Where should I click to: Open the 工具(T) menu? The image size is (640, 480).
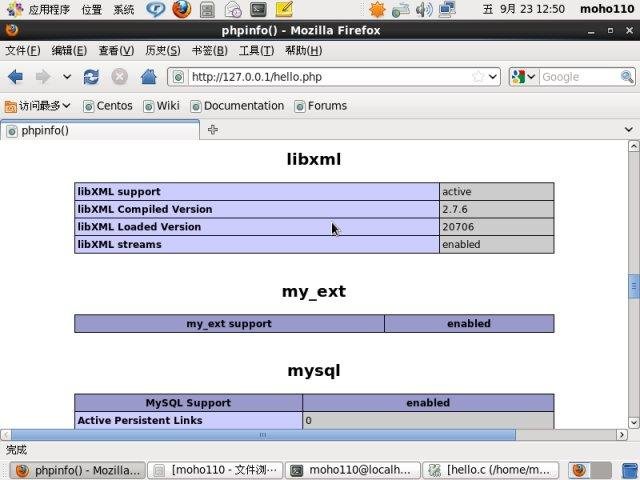[x=256, y=51]
